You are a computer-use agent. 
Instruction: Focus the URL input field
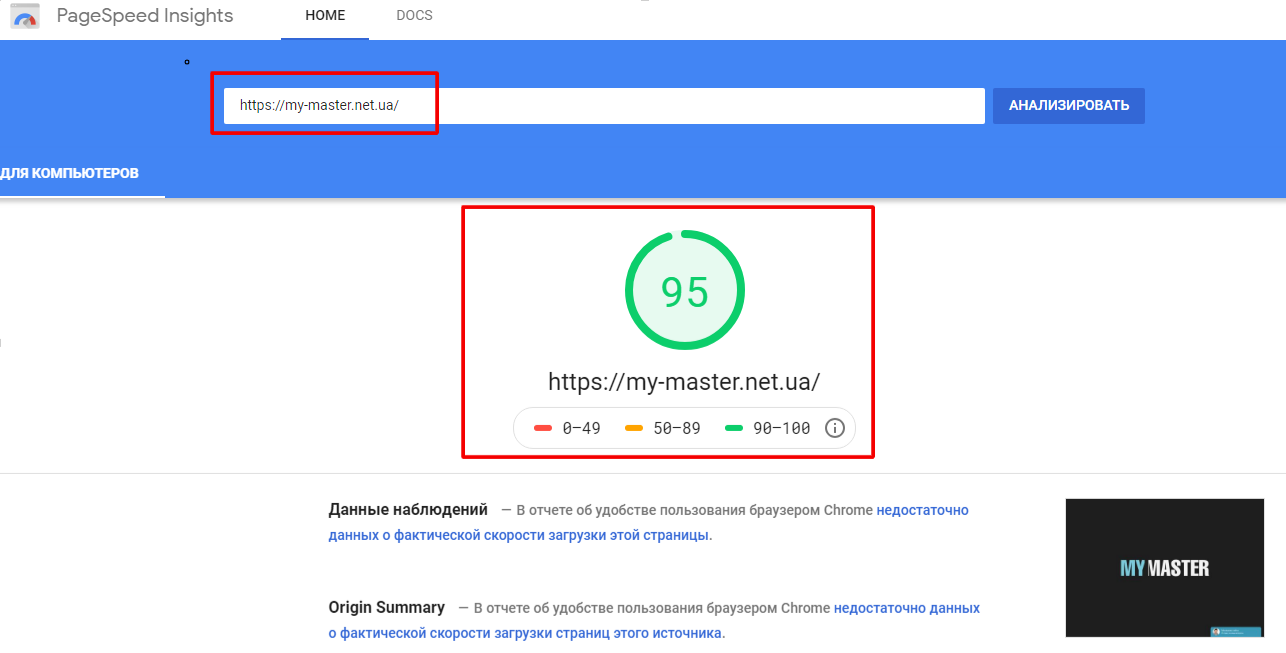click(604, 106)
